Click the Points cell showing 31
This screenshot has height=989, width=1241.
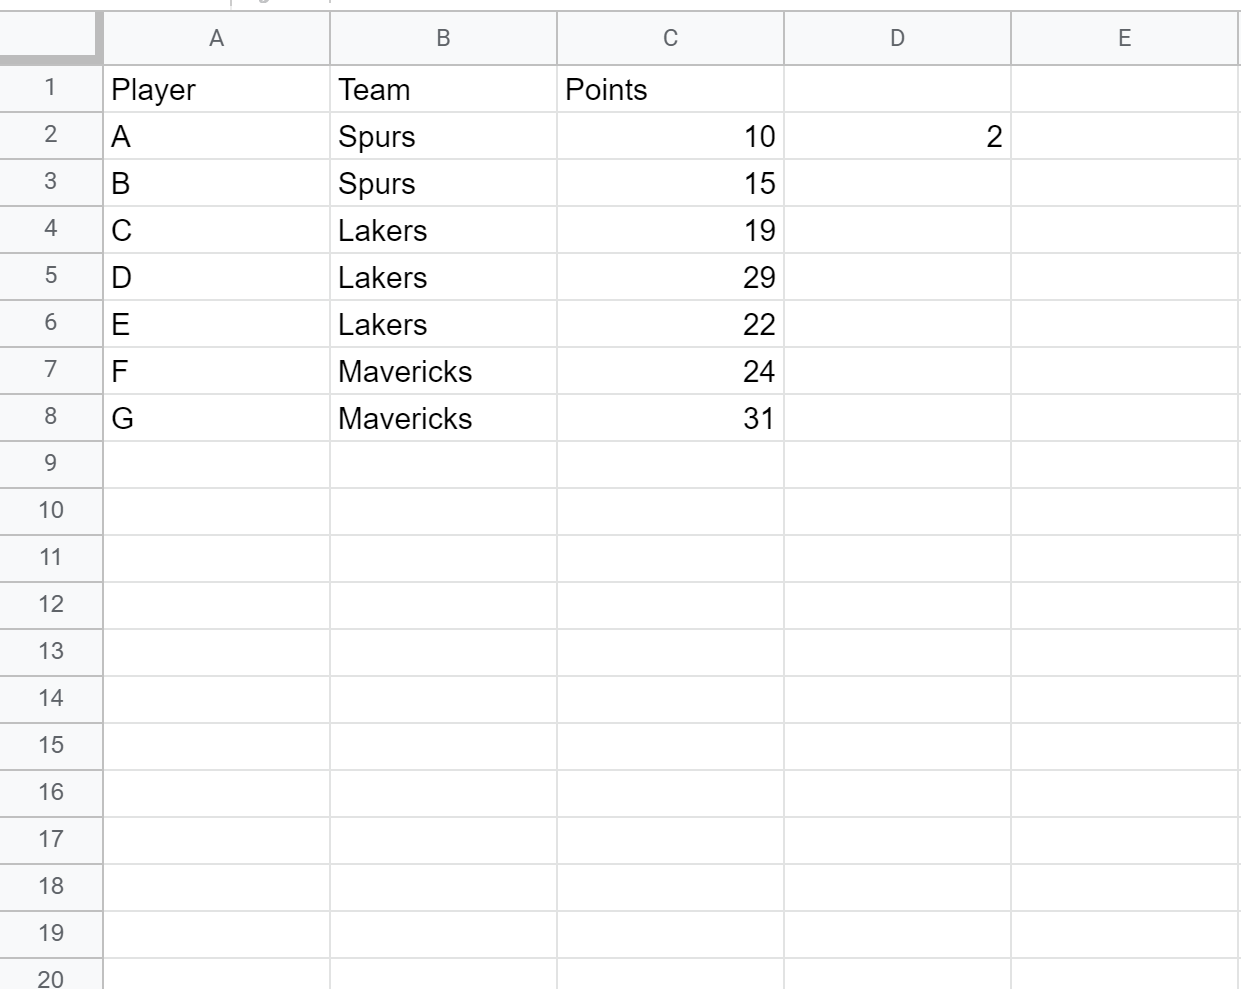[x=670, y=418]
